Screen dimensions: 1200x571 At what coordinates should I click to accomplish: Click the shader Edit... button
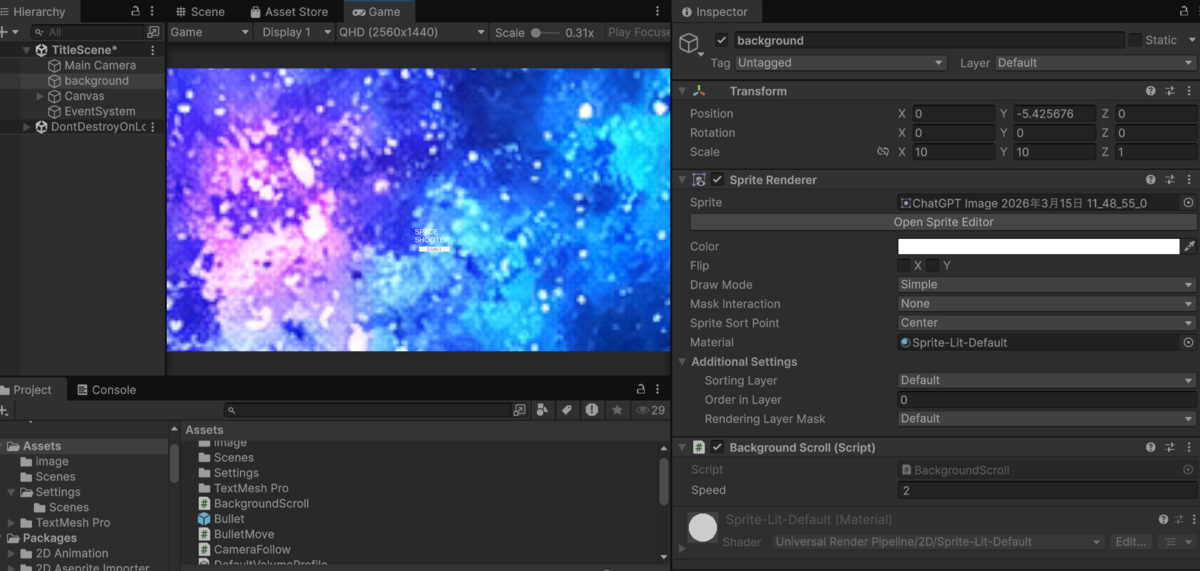pos(1130,542)
